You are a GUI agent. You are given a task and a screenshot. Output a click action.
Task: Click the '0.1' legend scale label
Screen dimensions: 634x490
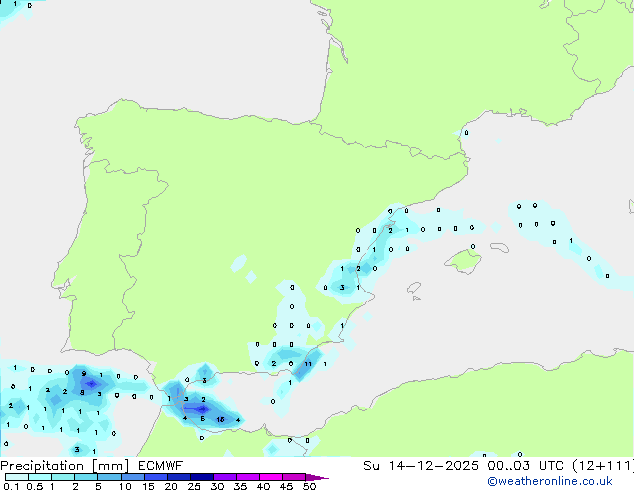[x=11, y=486]
